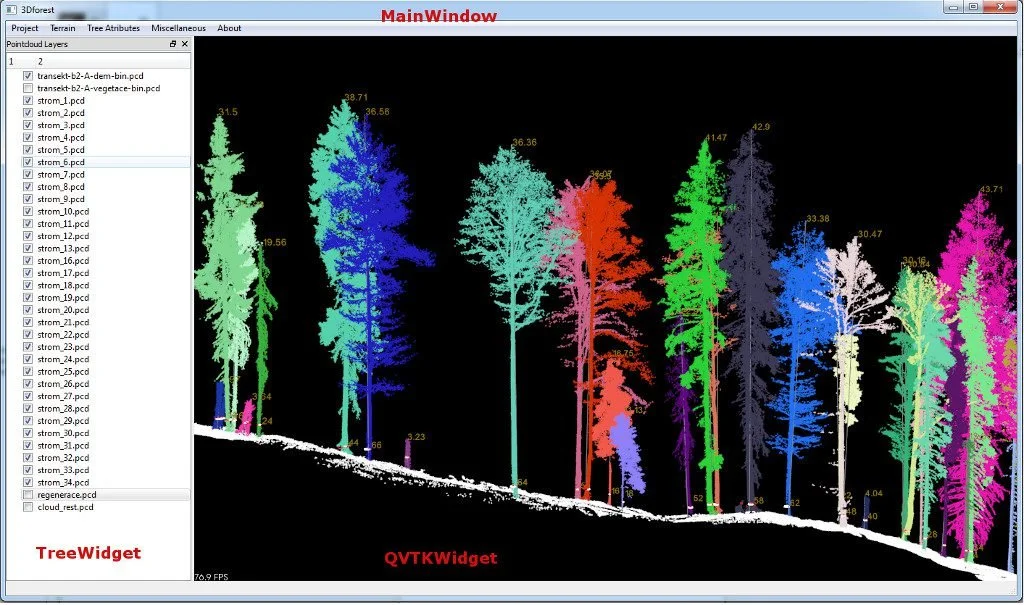Select the strom_28.pcd layer name

(x=63, y=408)
